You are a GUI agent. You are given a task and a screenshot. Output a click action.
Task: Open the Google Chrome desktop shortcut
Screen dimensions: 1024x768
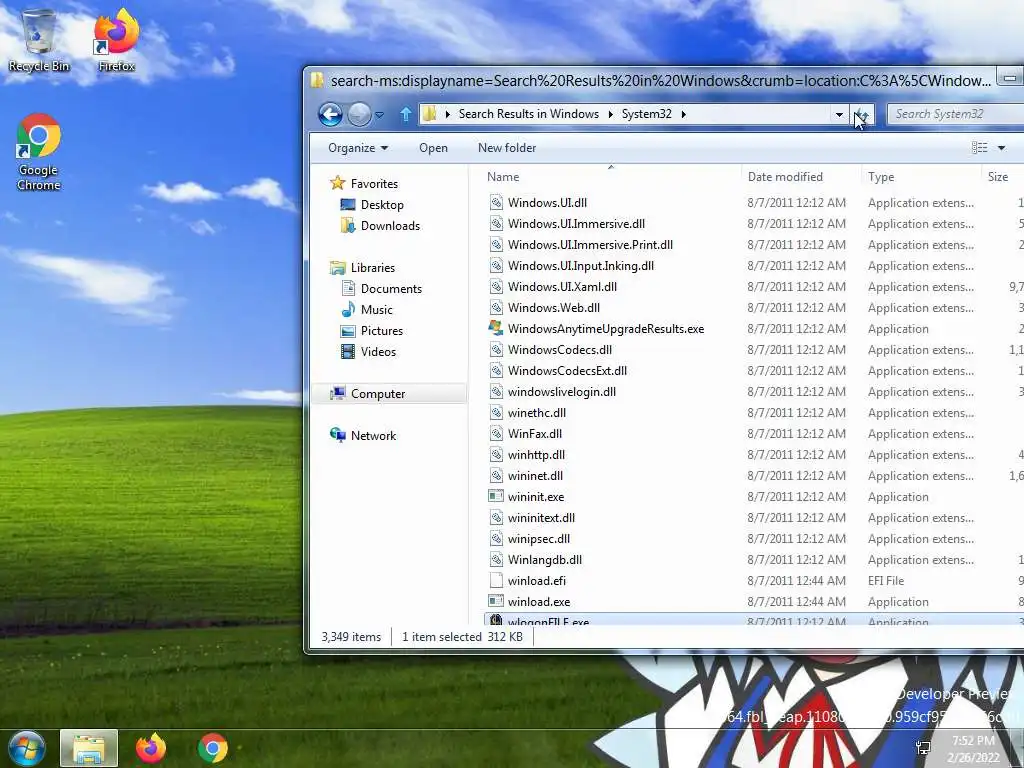[39, 153]
